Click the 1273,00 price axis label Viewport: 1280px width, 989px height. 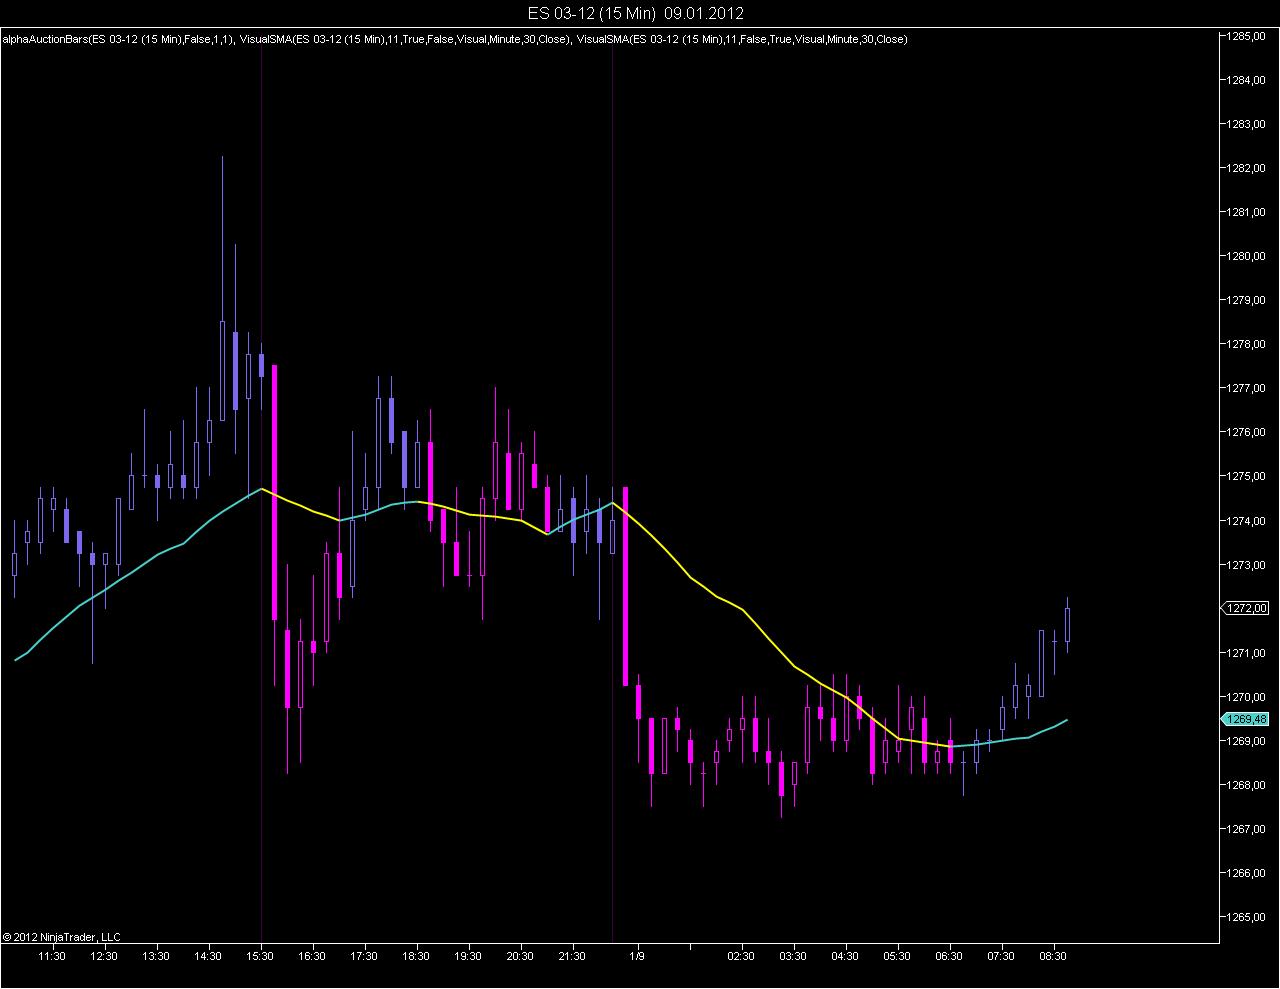(1248, 565)
